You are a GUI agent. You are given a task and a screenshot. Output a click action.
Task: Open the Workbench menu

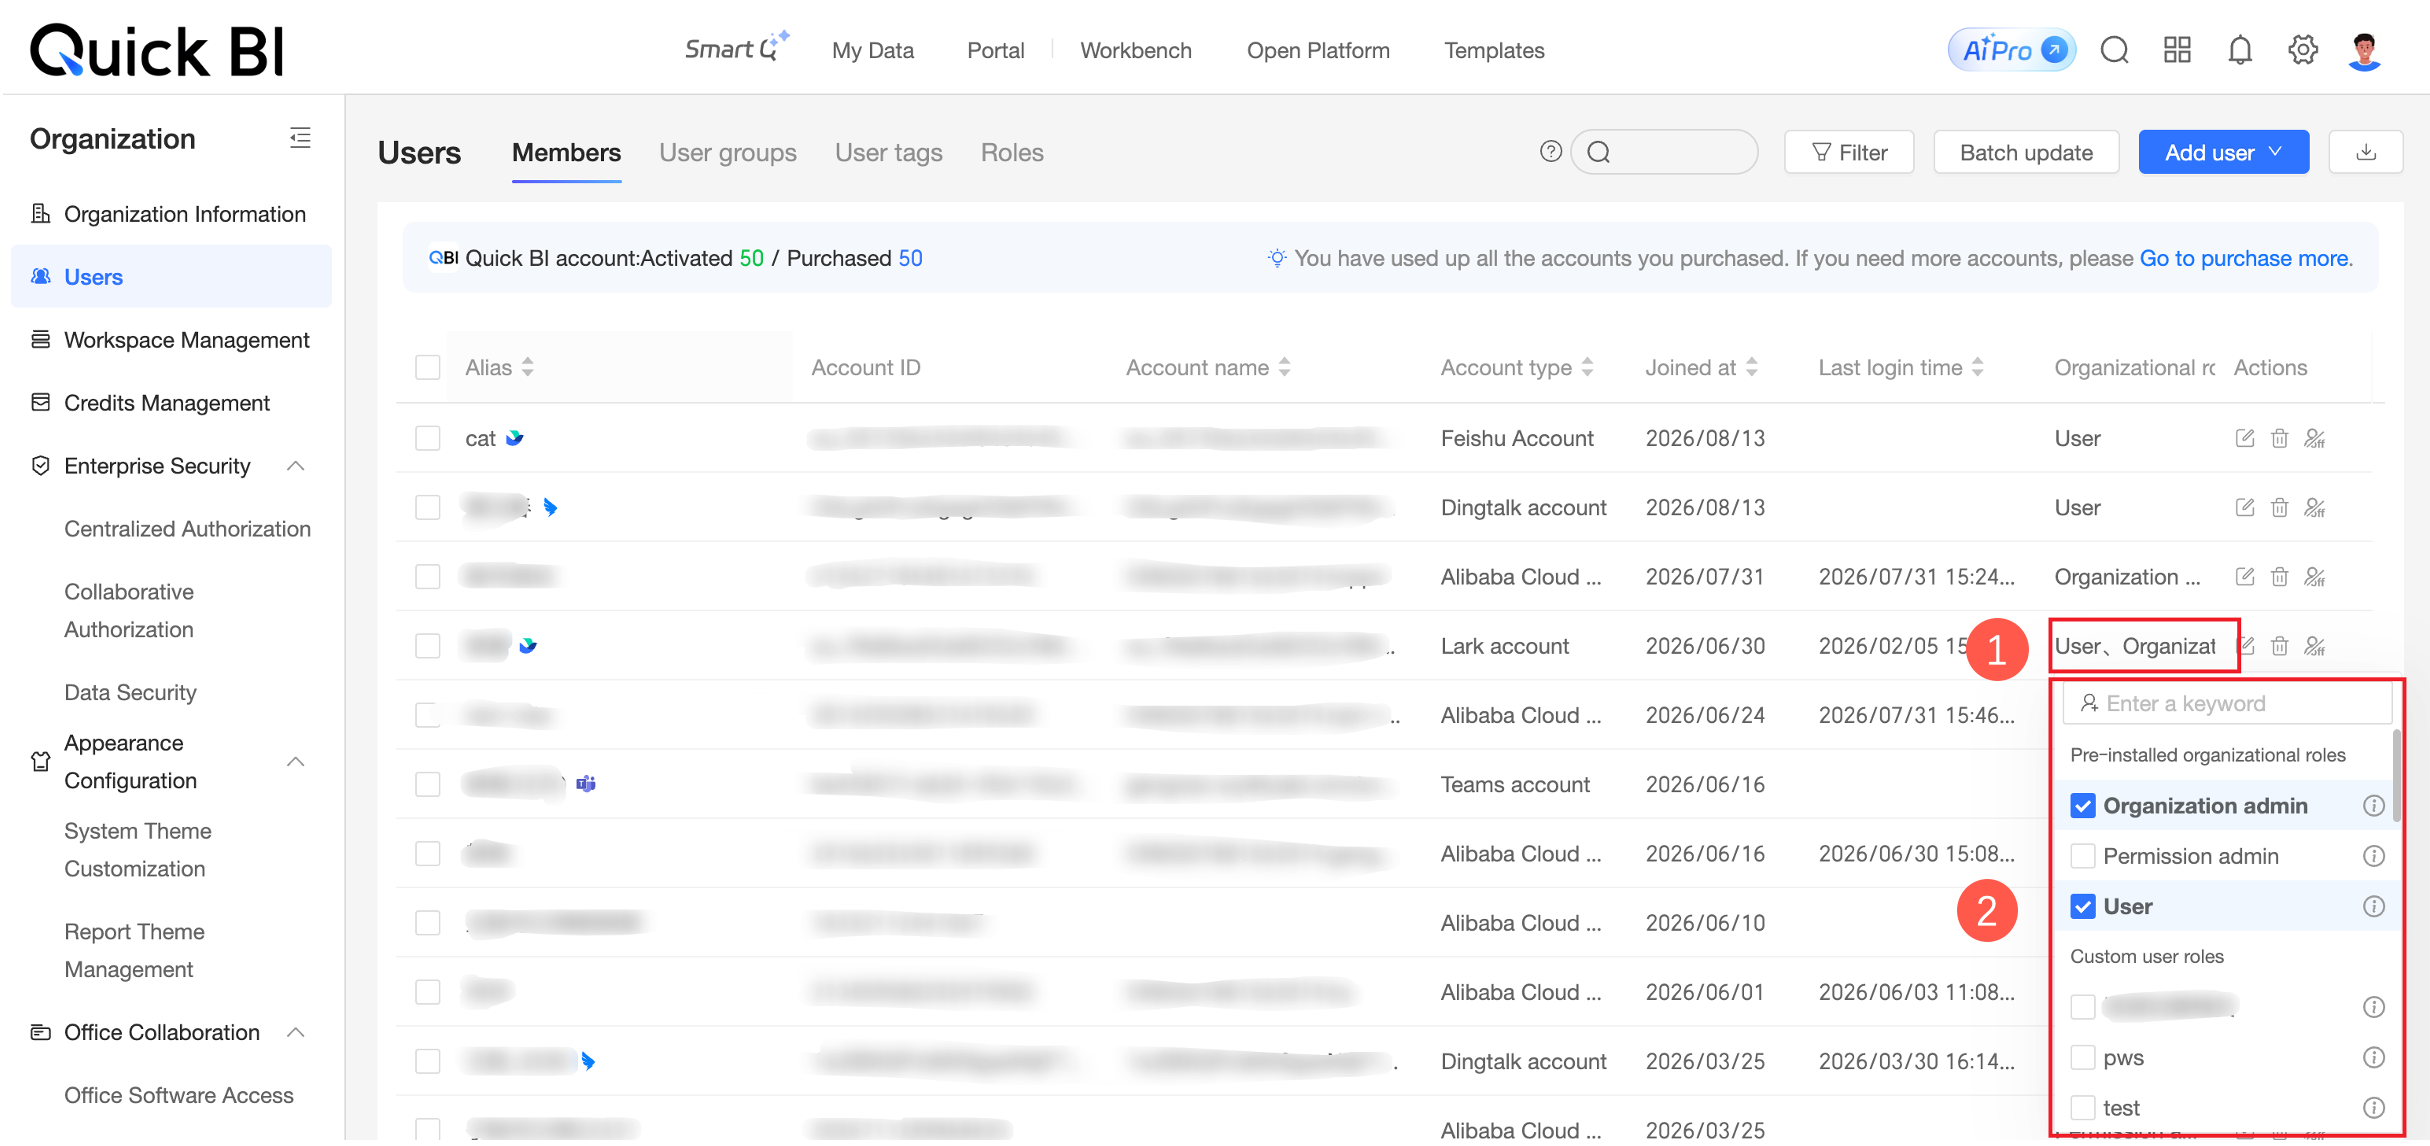point(1136,50)
